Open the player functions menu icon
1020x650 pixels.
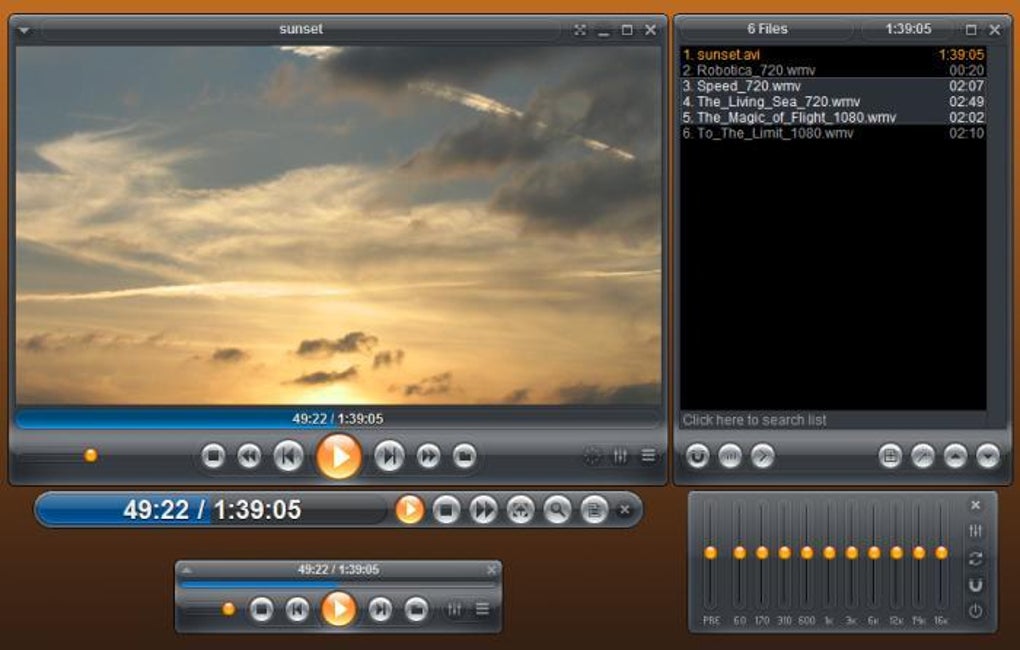(x=649, y=455)
